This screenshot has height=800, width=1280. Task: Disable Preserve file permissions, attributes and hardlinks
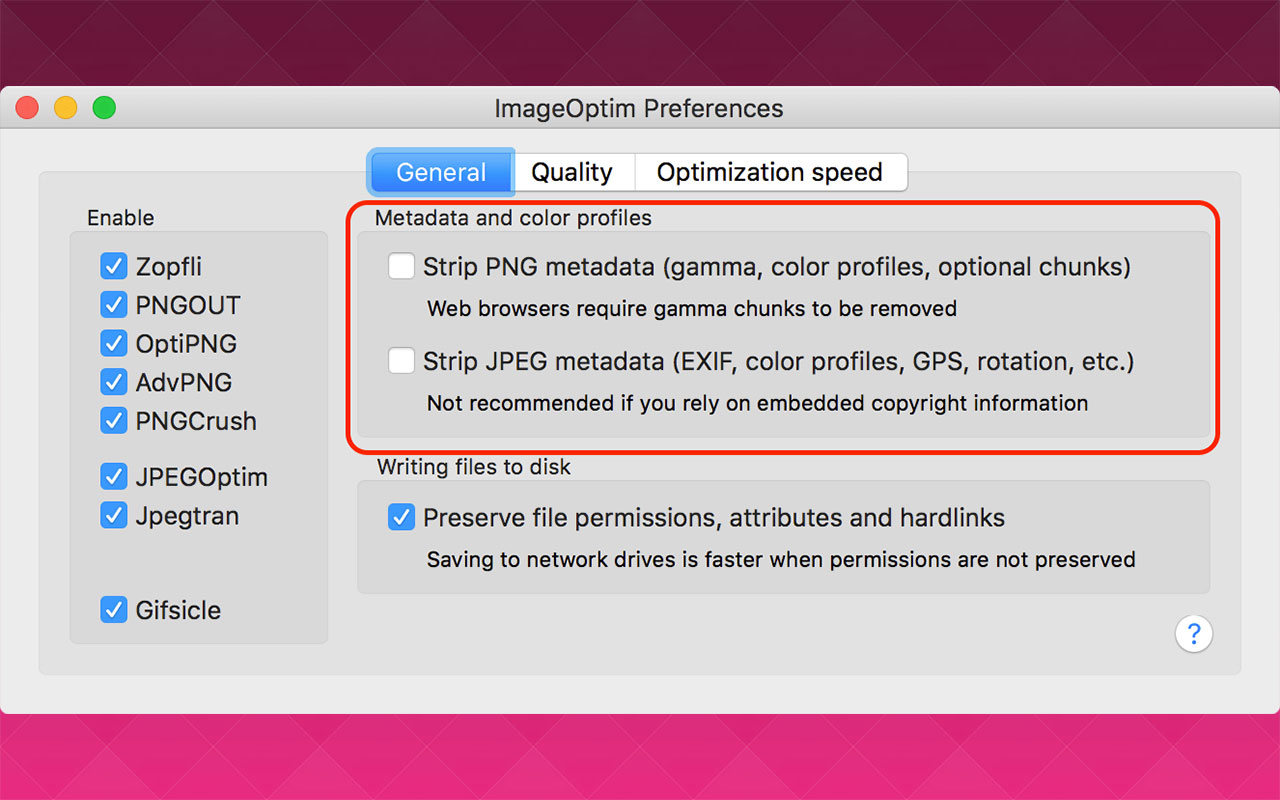[401, 518]
